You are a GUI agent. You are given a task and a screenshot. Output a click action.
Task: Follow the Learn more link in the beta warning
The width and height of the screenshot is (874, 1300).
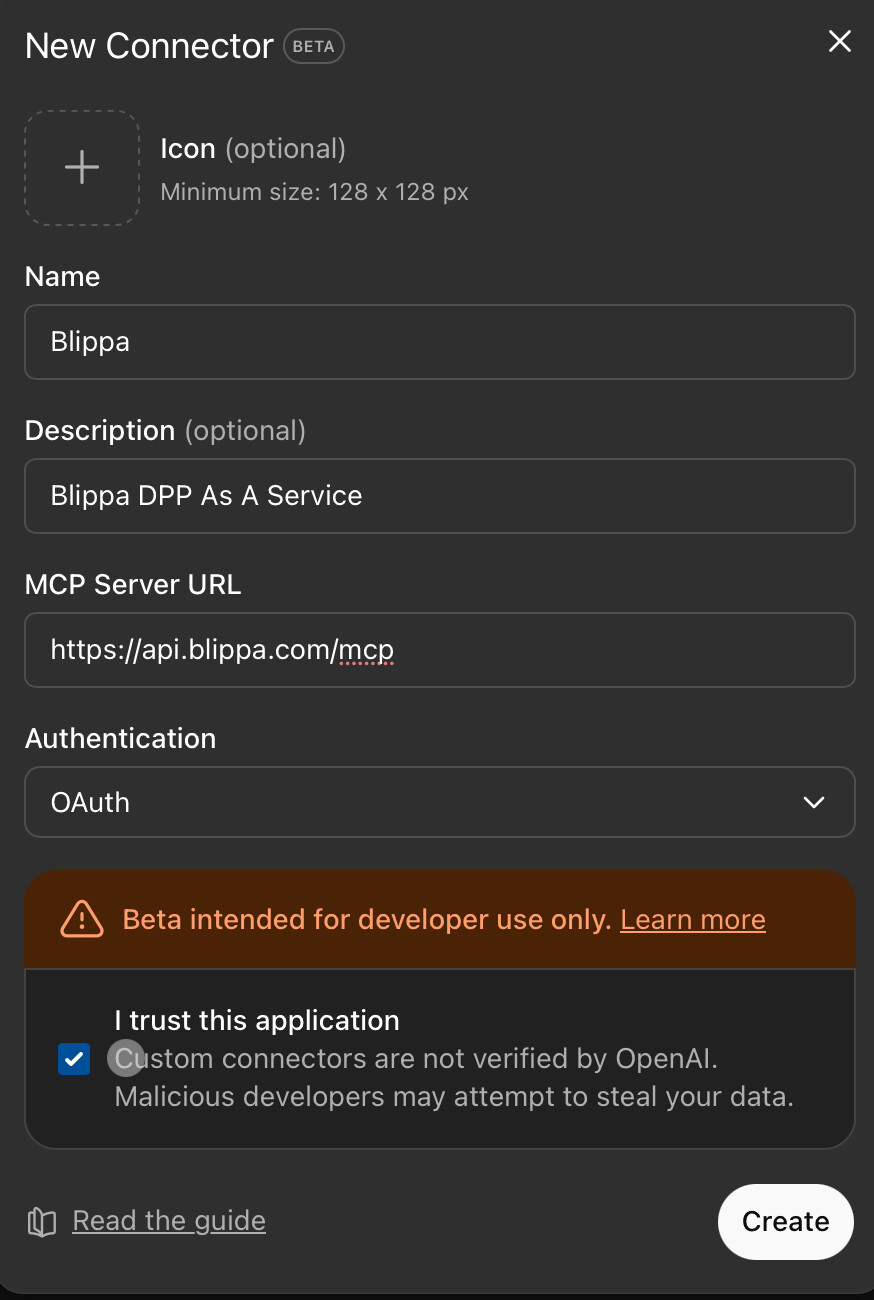pos(693,919)
